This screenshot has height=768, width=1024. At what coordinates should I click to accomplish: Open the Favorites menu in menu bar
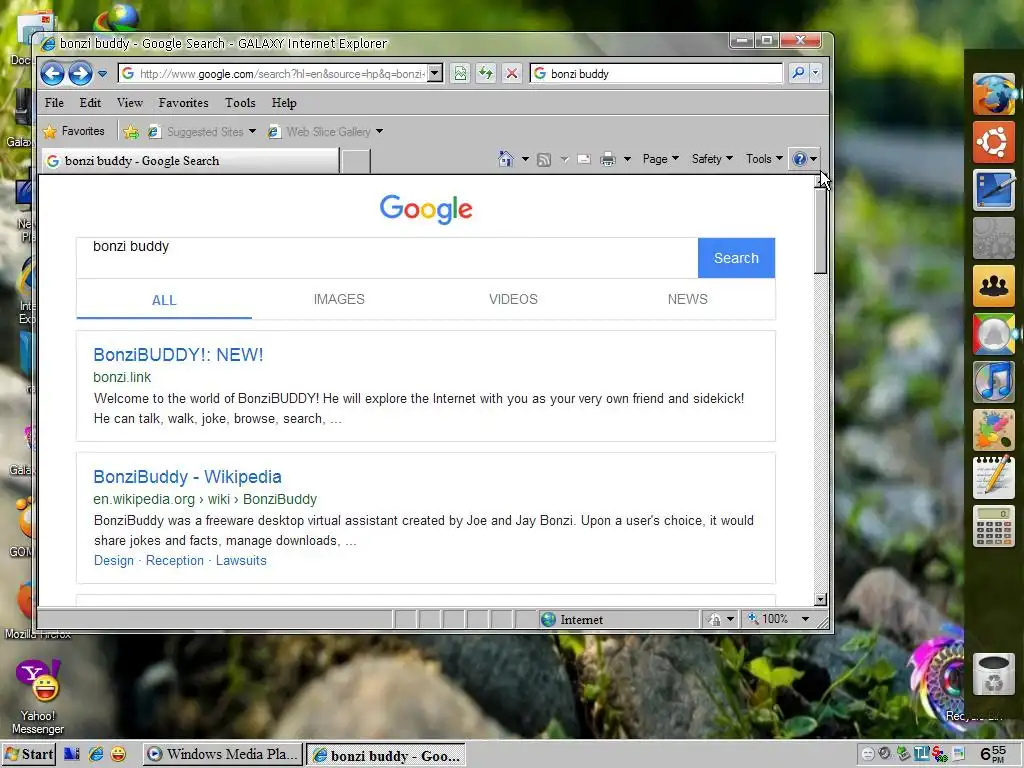pyautogui.click(x=184, y=103)
